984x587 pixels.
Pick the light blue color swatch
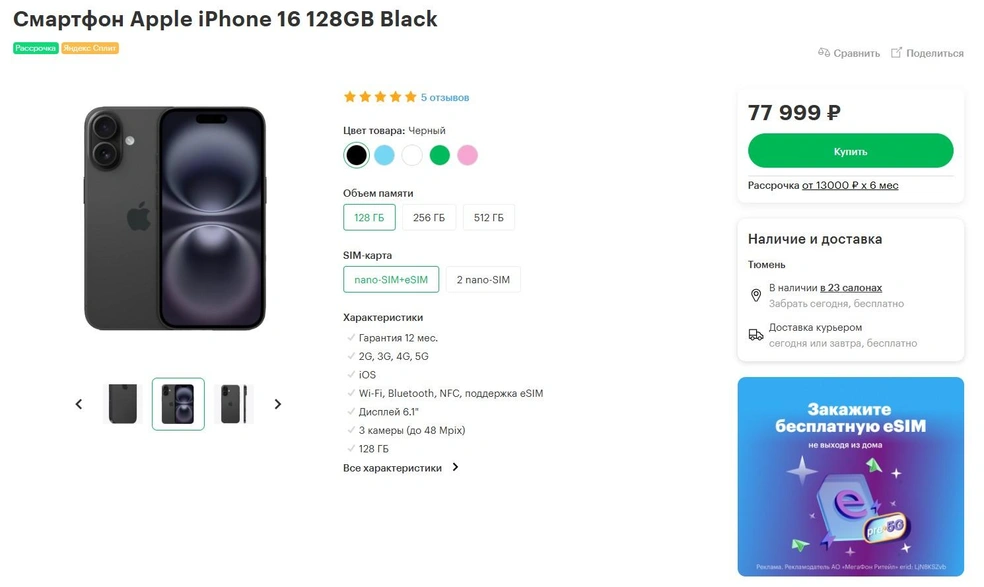384,155
